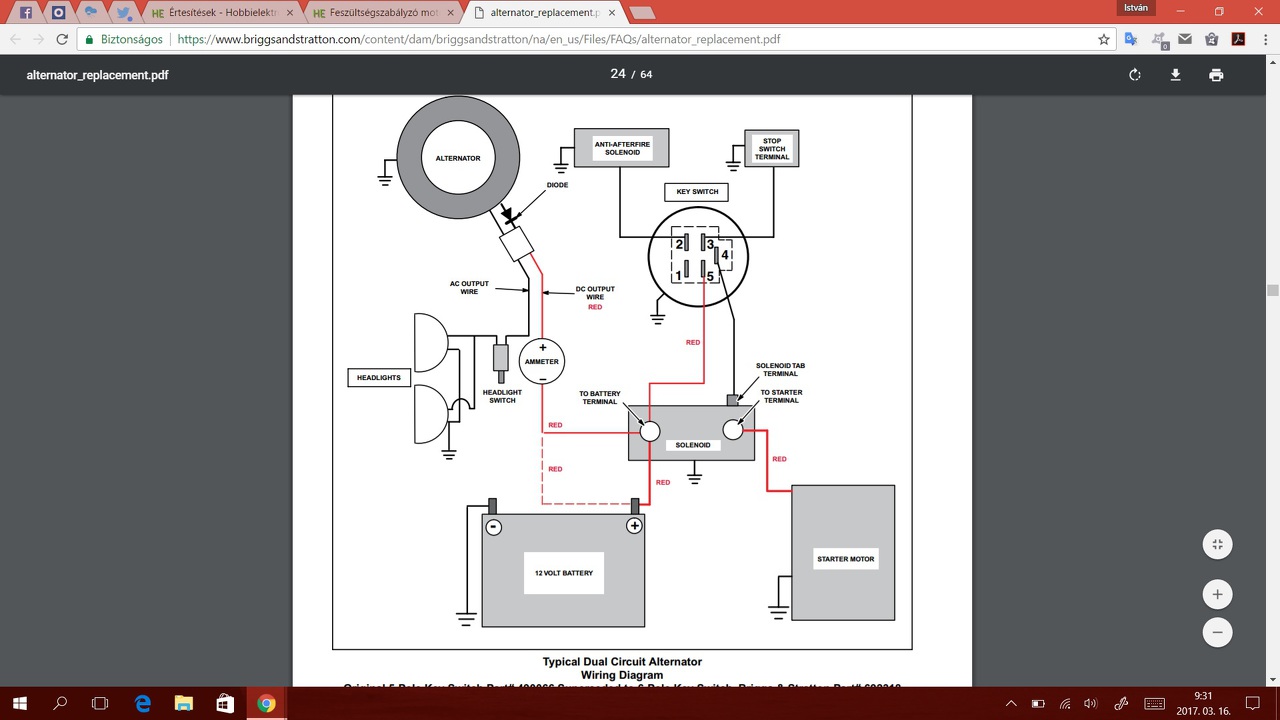Screen dimensions: 1280x720
Task: Click the SOLENOID label on the gray box
Action: [692, 445]
